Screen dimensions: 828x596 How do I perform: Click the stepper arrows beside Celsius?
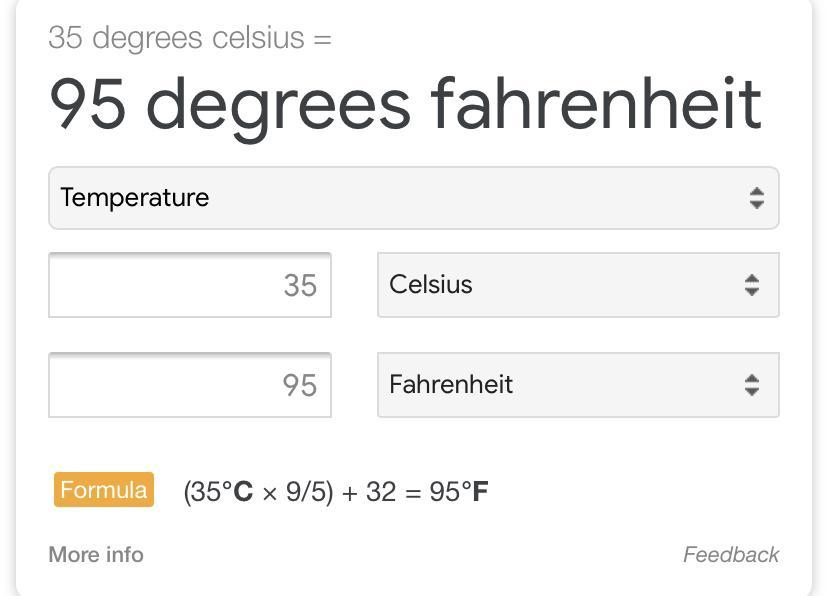[751, 285]
